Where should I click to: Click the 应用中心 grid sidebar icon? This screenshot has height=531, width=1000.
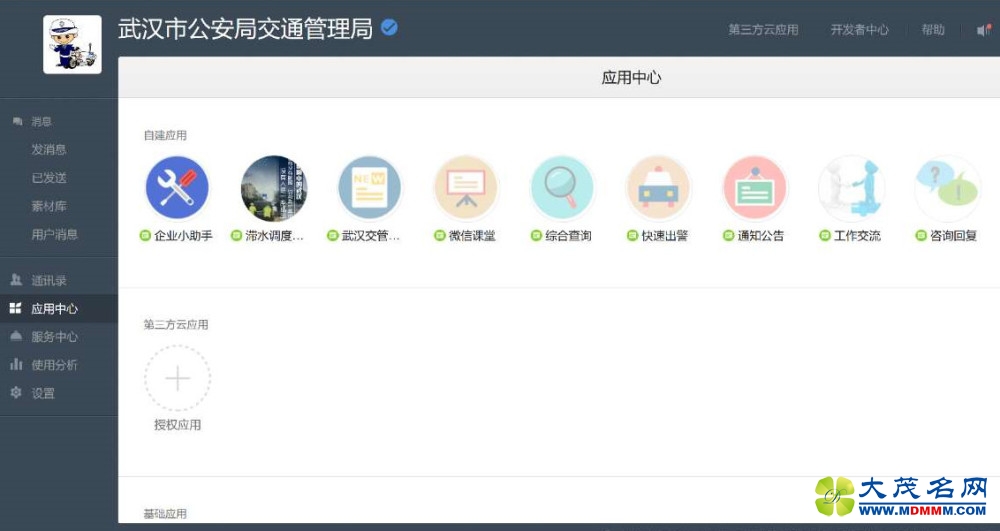(16, 309)
